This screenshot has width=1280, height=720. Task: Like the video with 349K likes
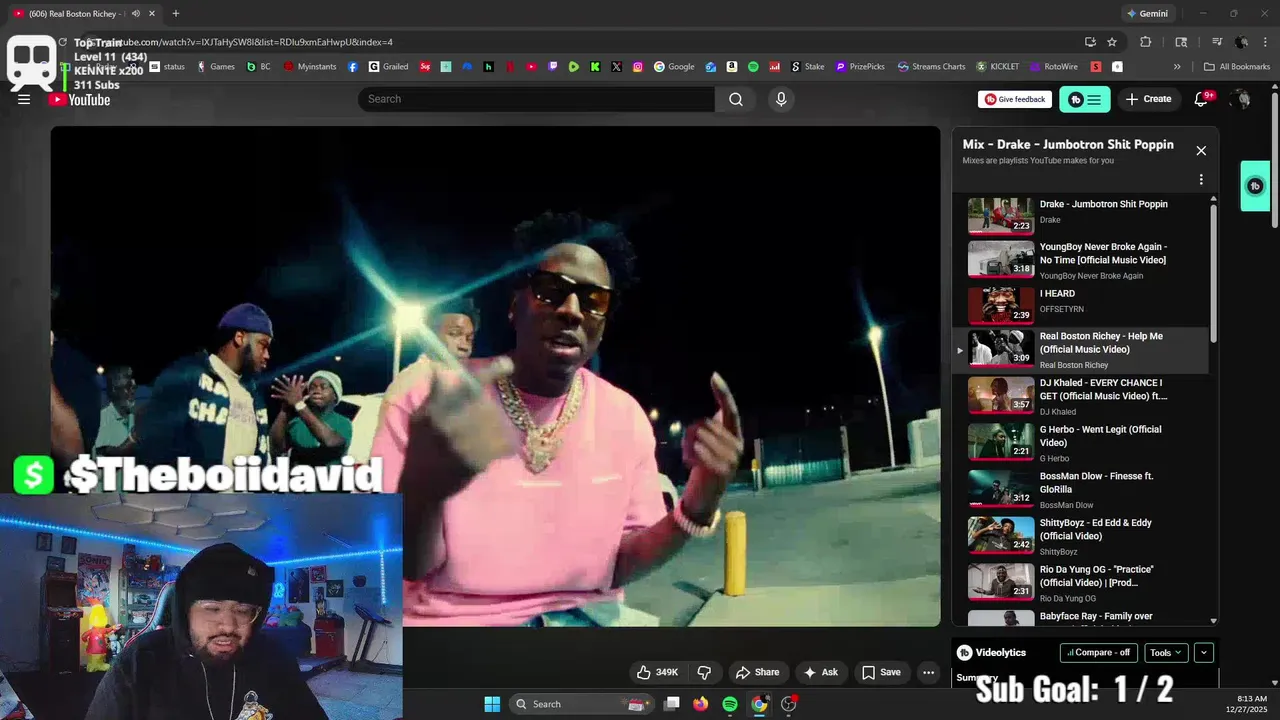658,672
